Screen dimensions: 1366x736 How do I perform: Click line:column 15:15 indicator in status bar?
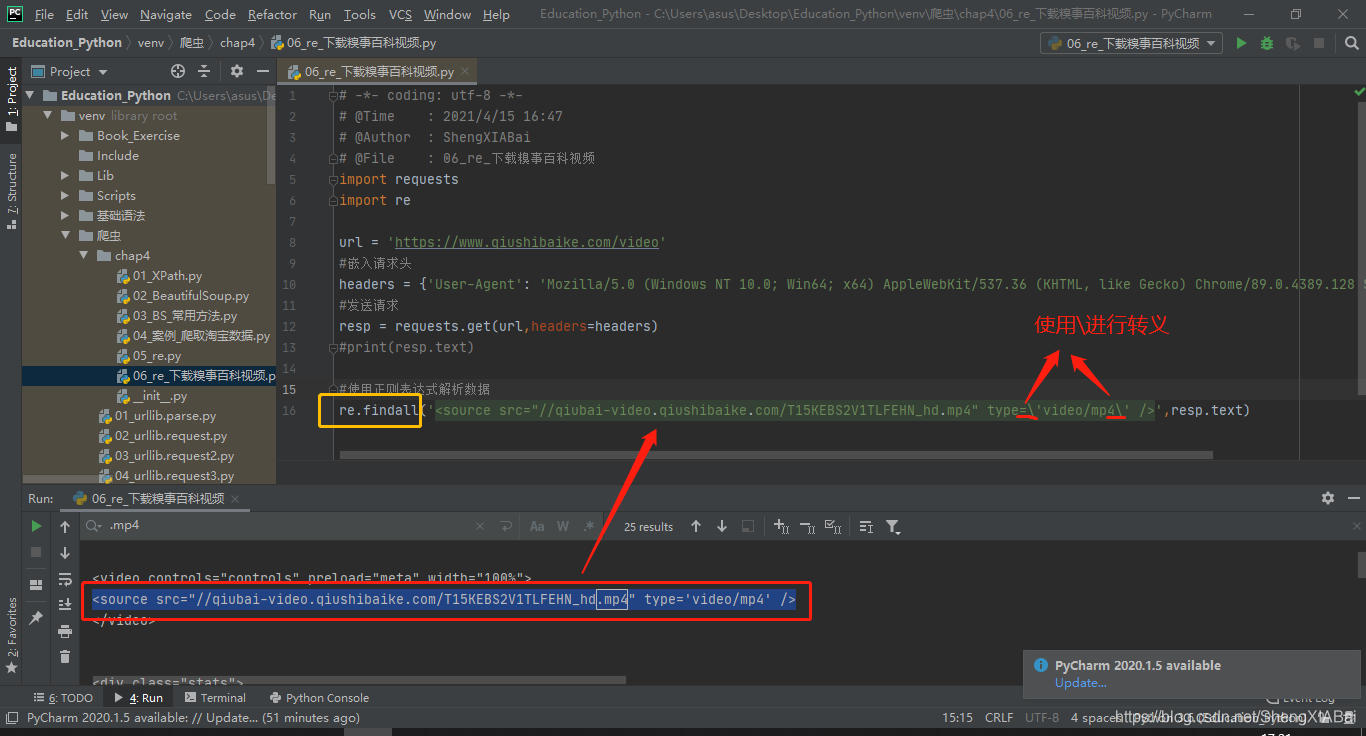tap(957, 718)
